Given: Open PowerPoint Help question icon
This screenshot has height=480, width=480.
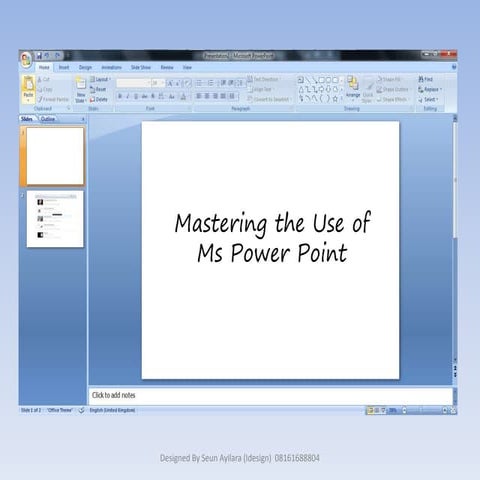Looking at the screenshot, I should (454, 67).
